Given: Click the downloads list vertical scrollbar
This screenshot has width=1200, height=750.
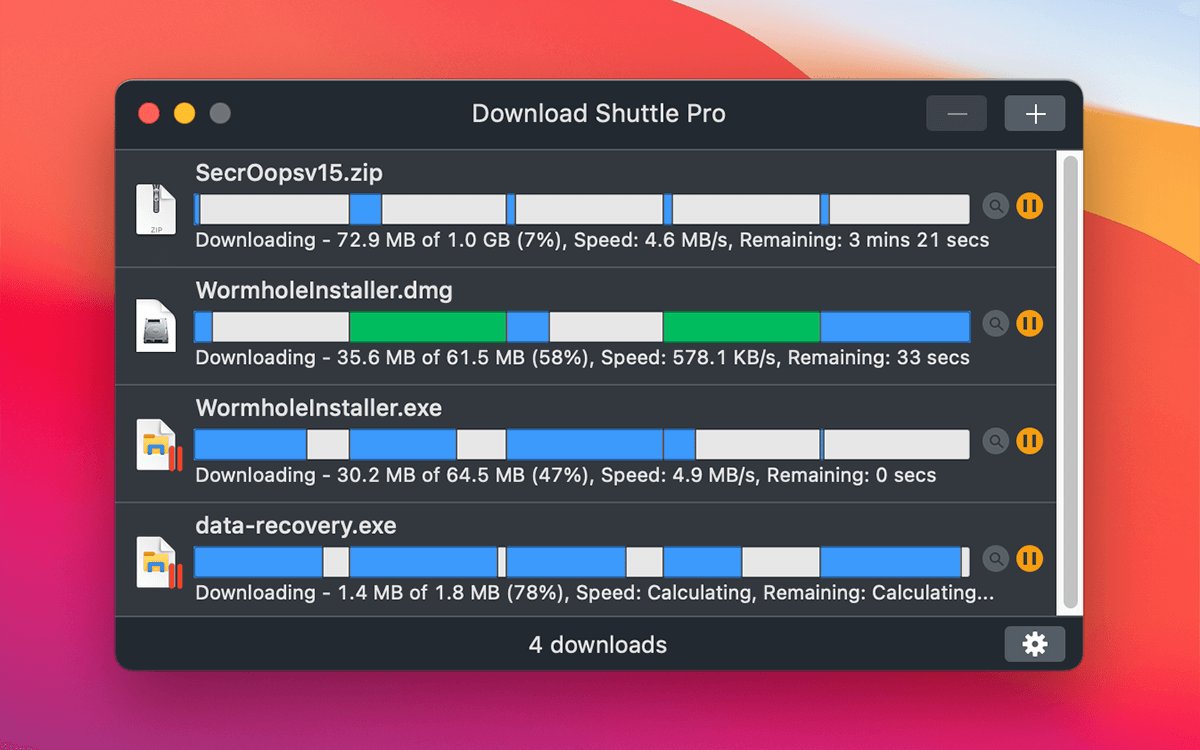Looking at the screenshot, I should pyautogui.click(x=1070, y=383).
